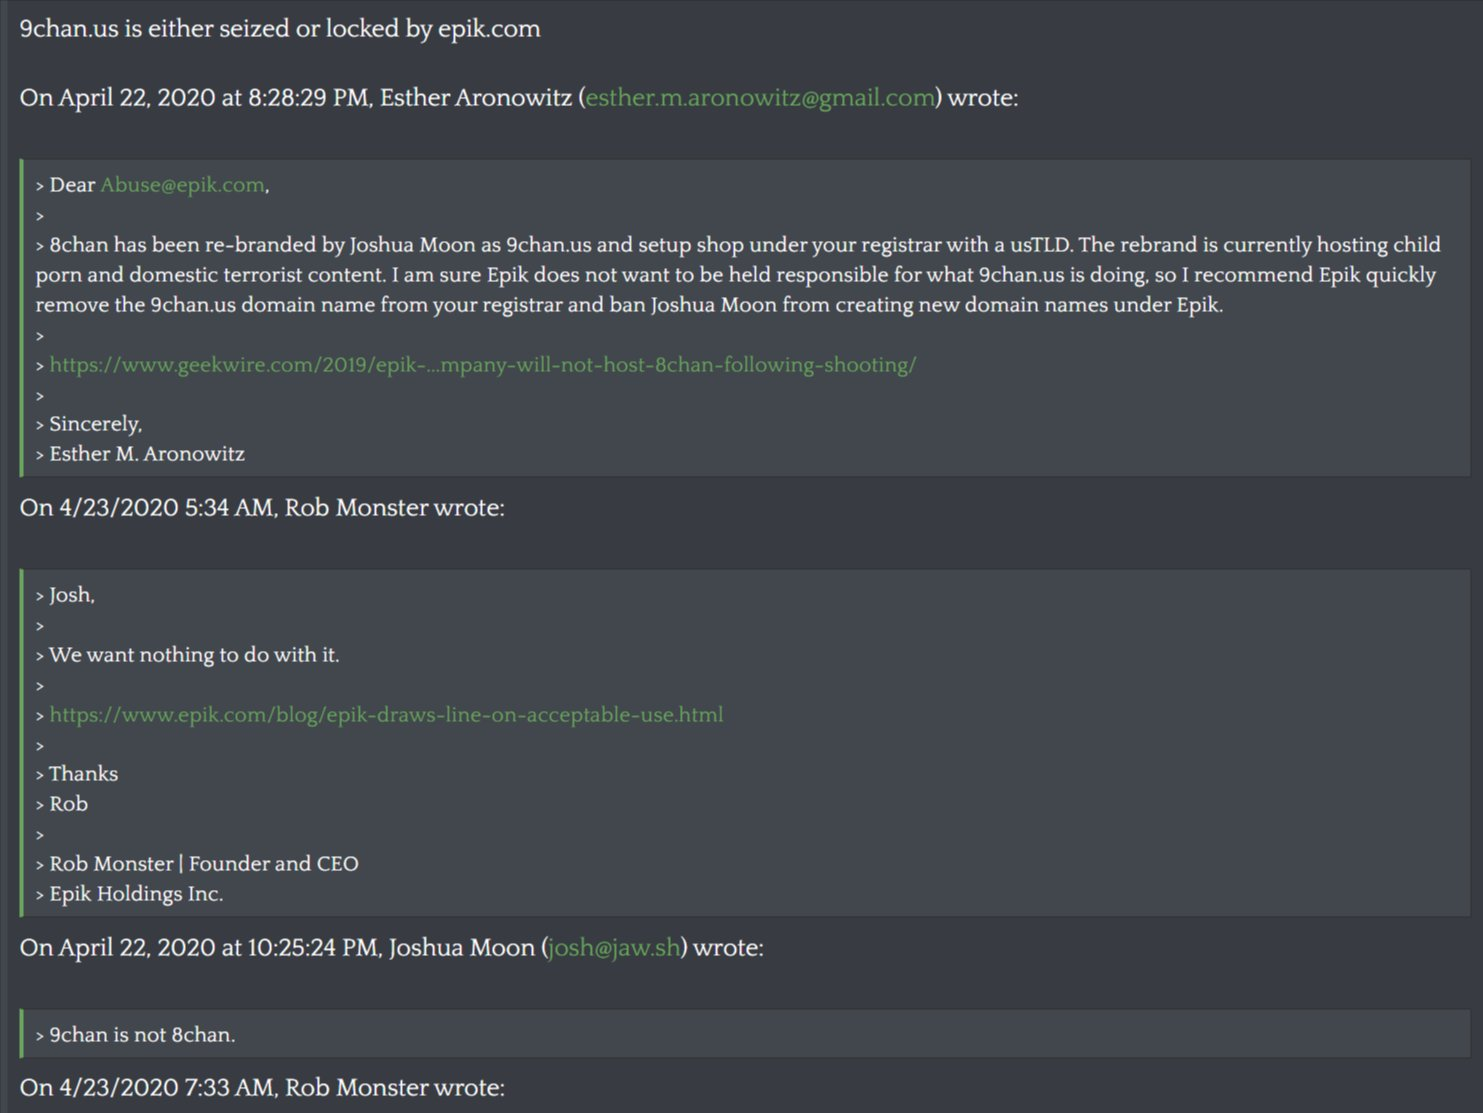Click 'We want nothing to do with it.' text
This screenshot has height=1113, width=1483.
click(188, 655)
